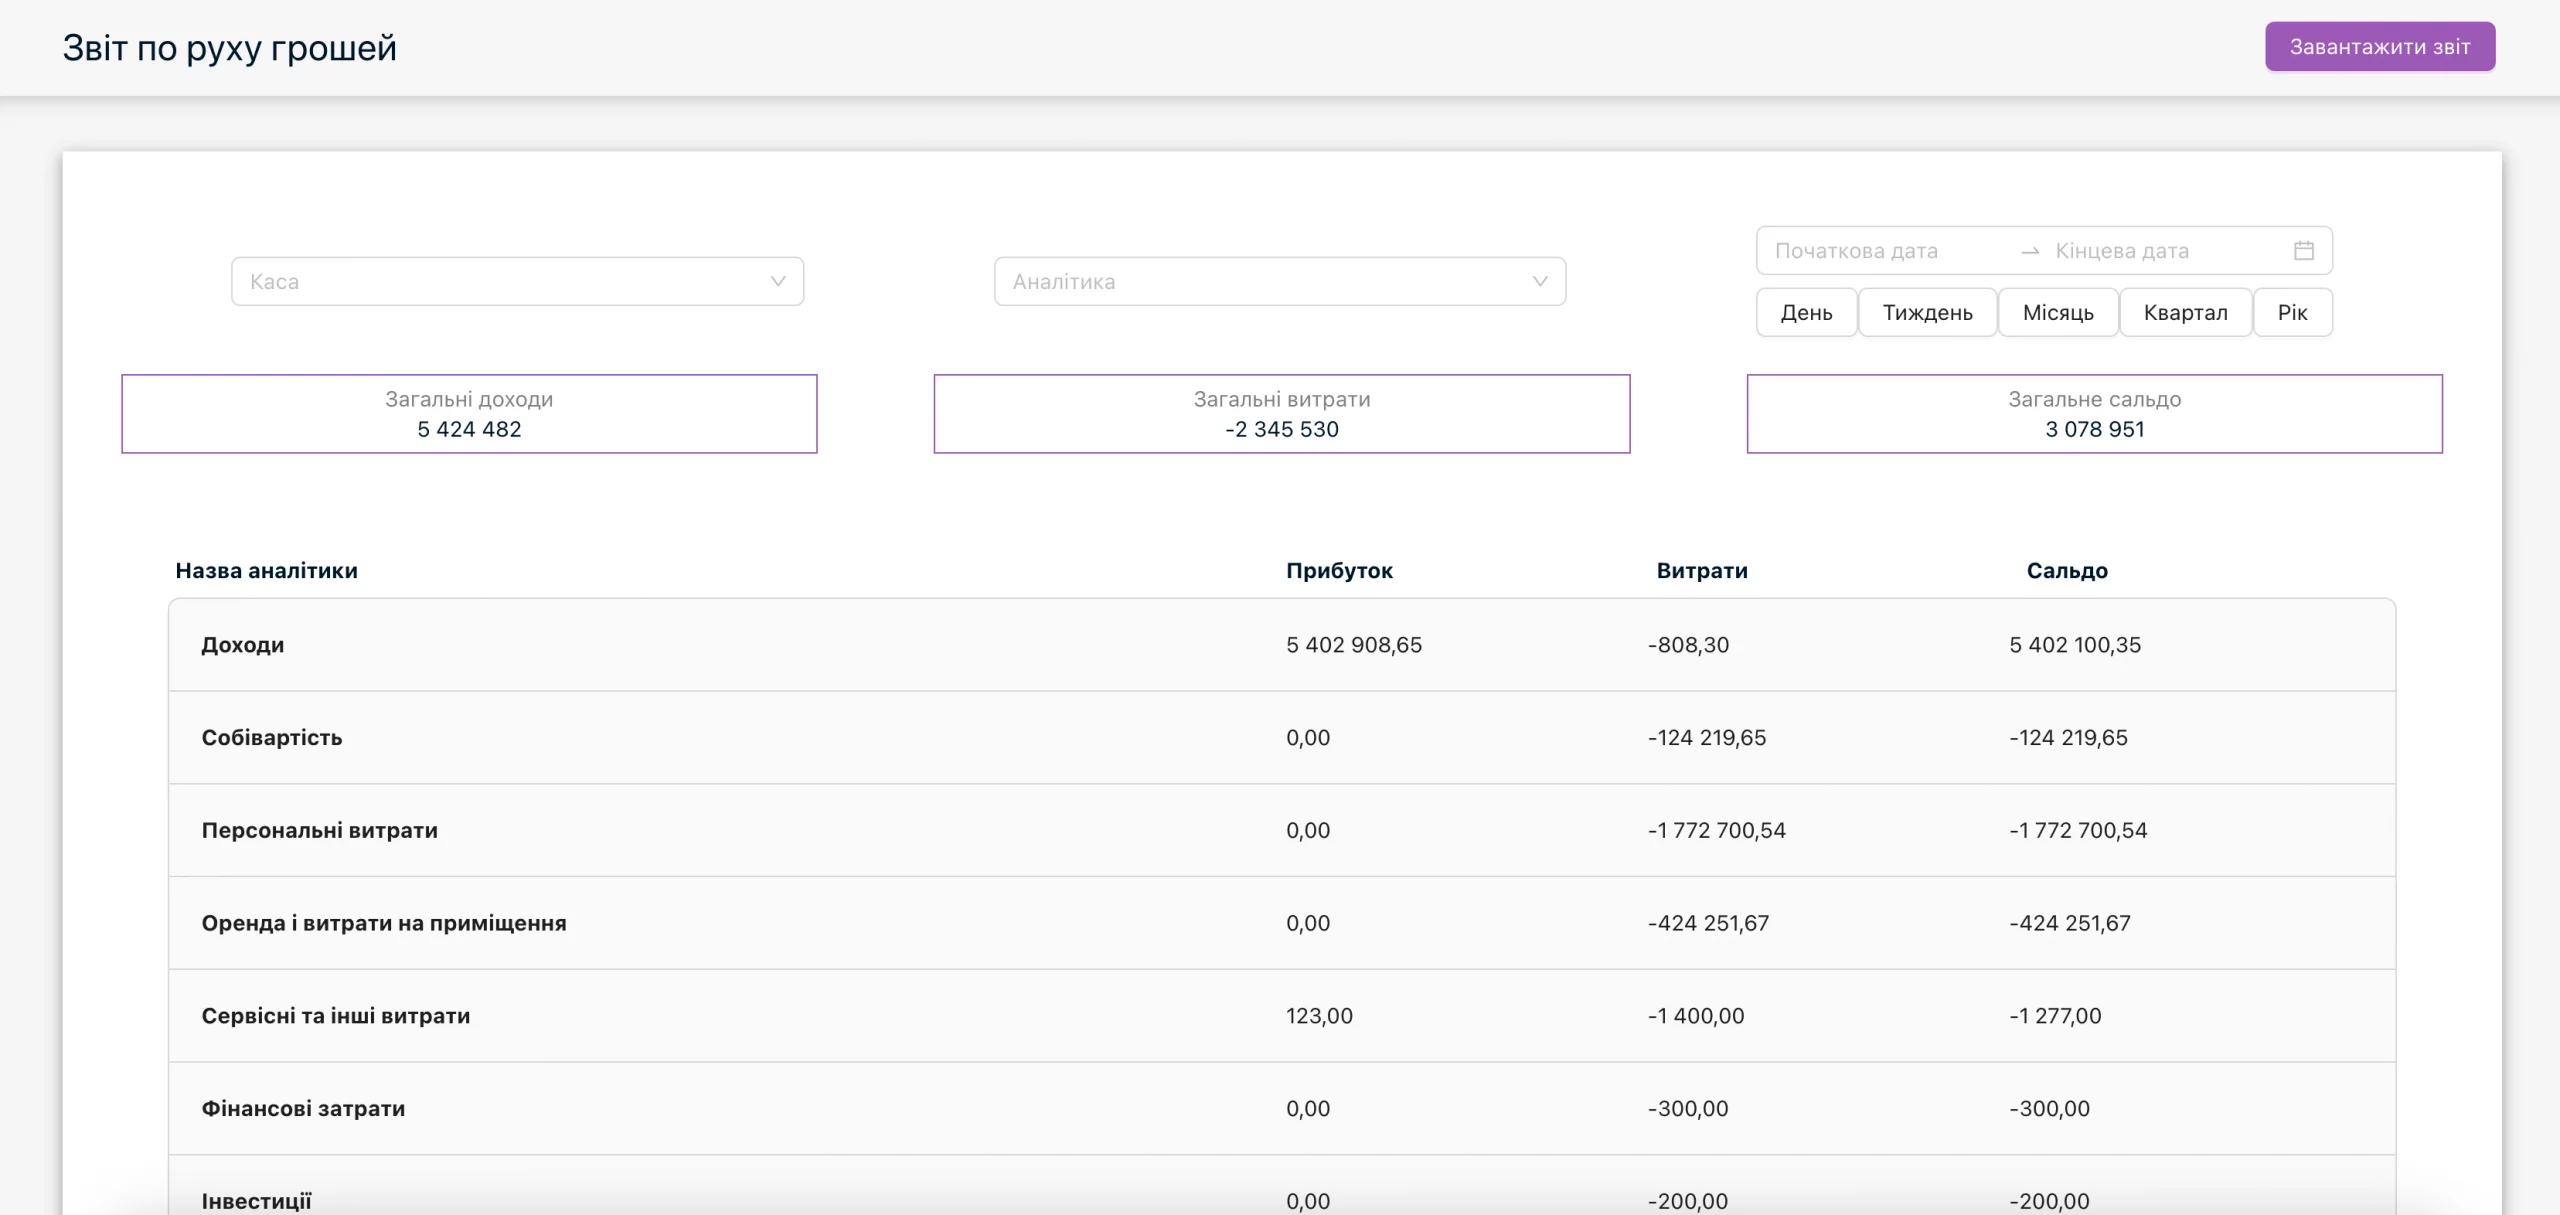Focus the Кінцева дата input
Screen dimensions: 2560x1215
[x=2165, y=251]
